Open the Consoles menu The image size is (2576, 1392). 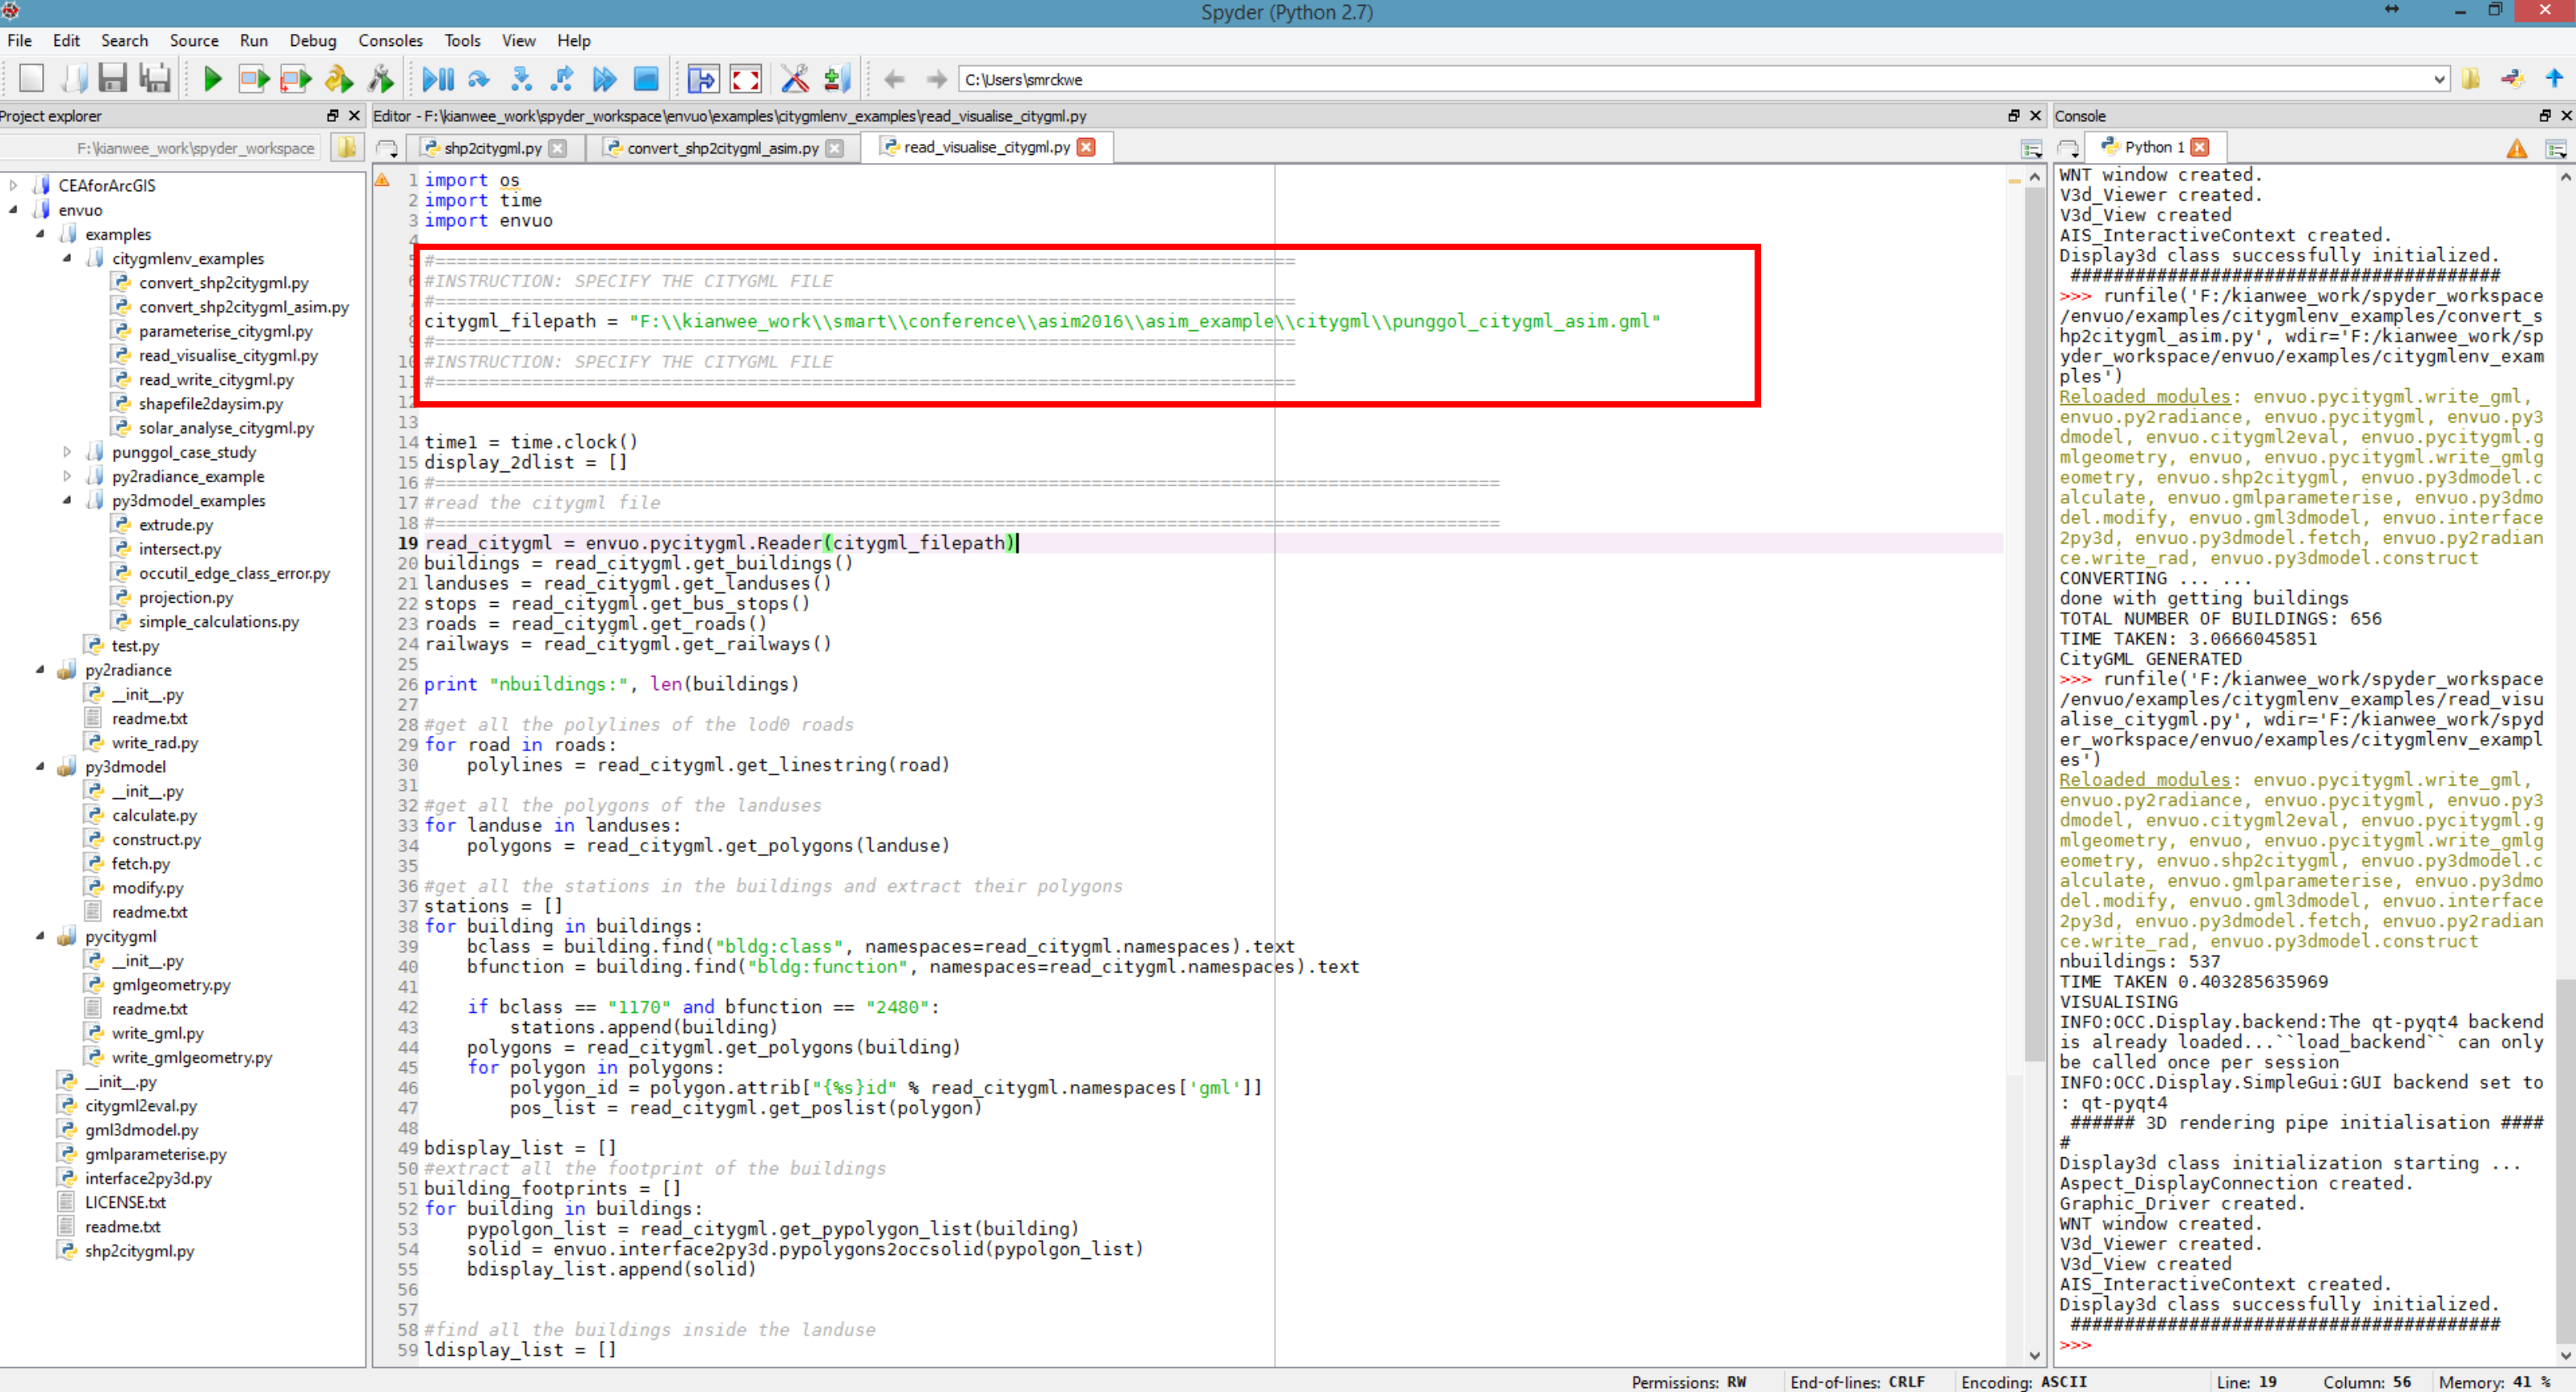pos(390,41)
